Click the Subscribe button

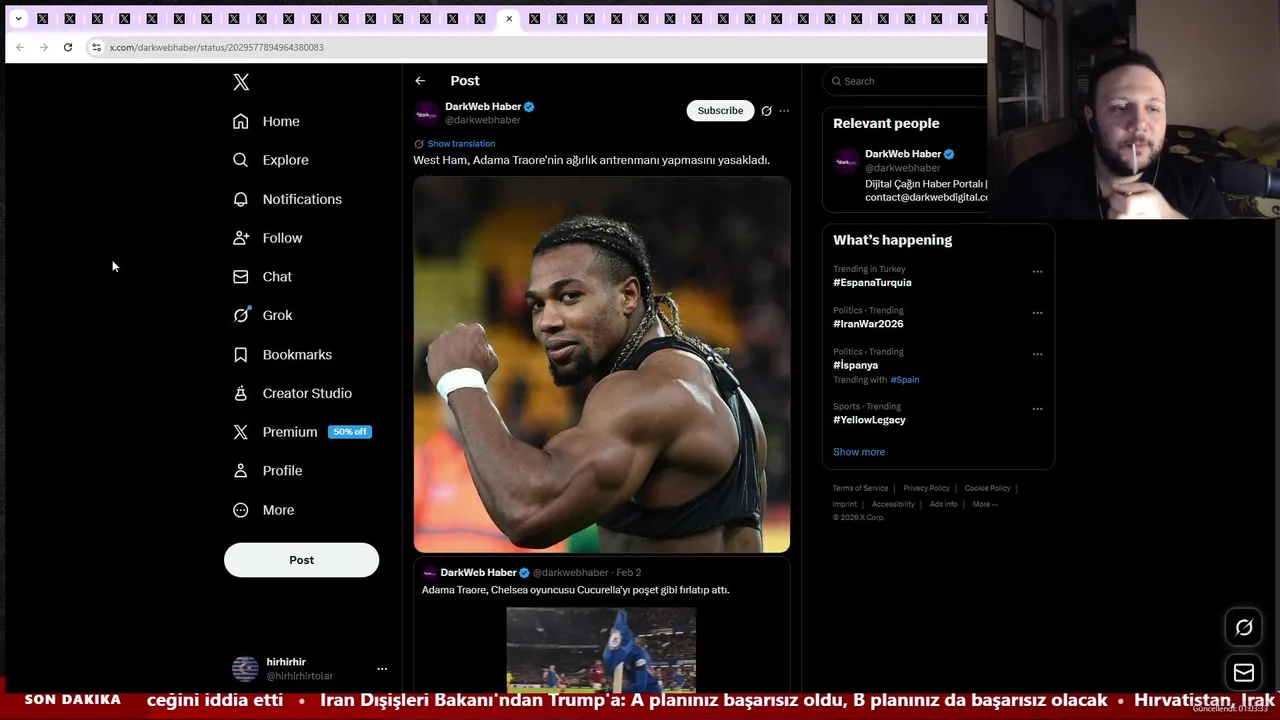tap(720, 111)
